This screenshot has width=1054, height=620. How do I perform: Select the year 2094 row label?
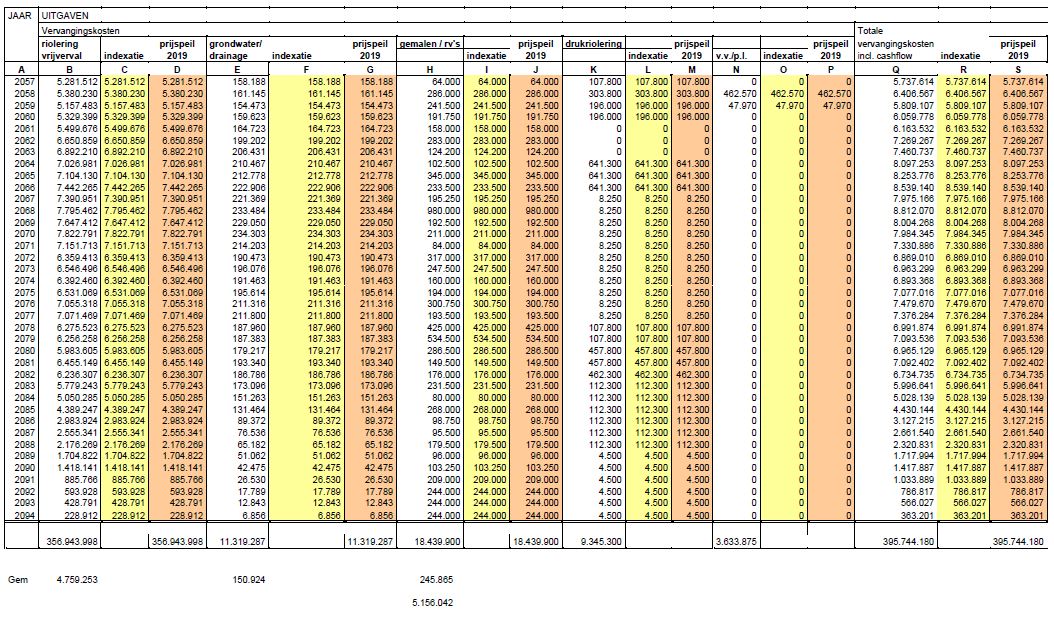pos(21,513)
